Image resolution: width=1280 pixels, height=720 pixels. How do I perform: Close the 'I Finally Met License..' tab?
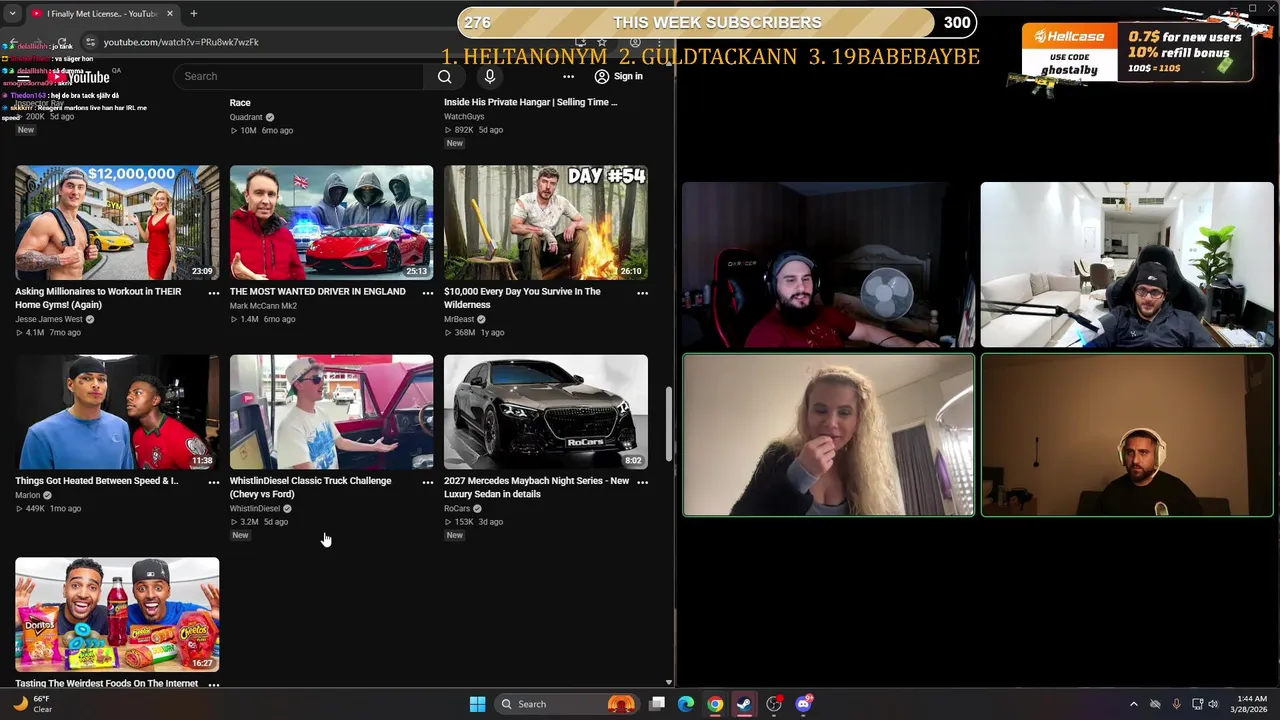(x=169, y=14)
